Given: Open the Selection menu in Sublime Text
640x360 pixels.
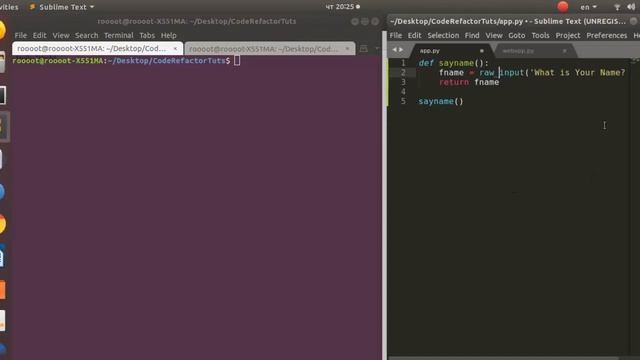Looking at the screenshot, I should coord(443,36).
